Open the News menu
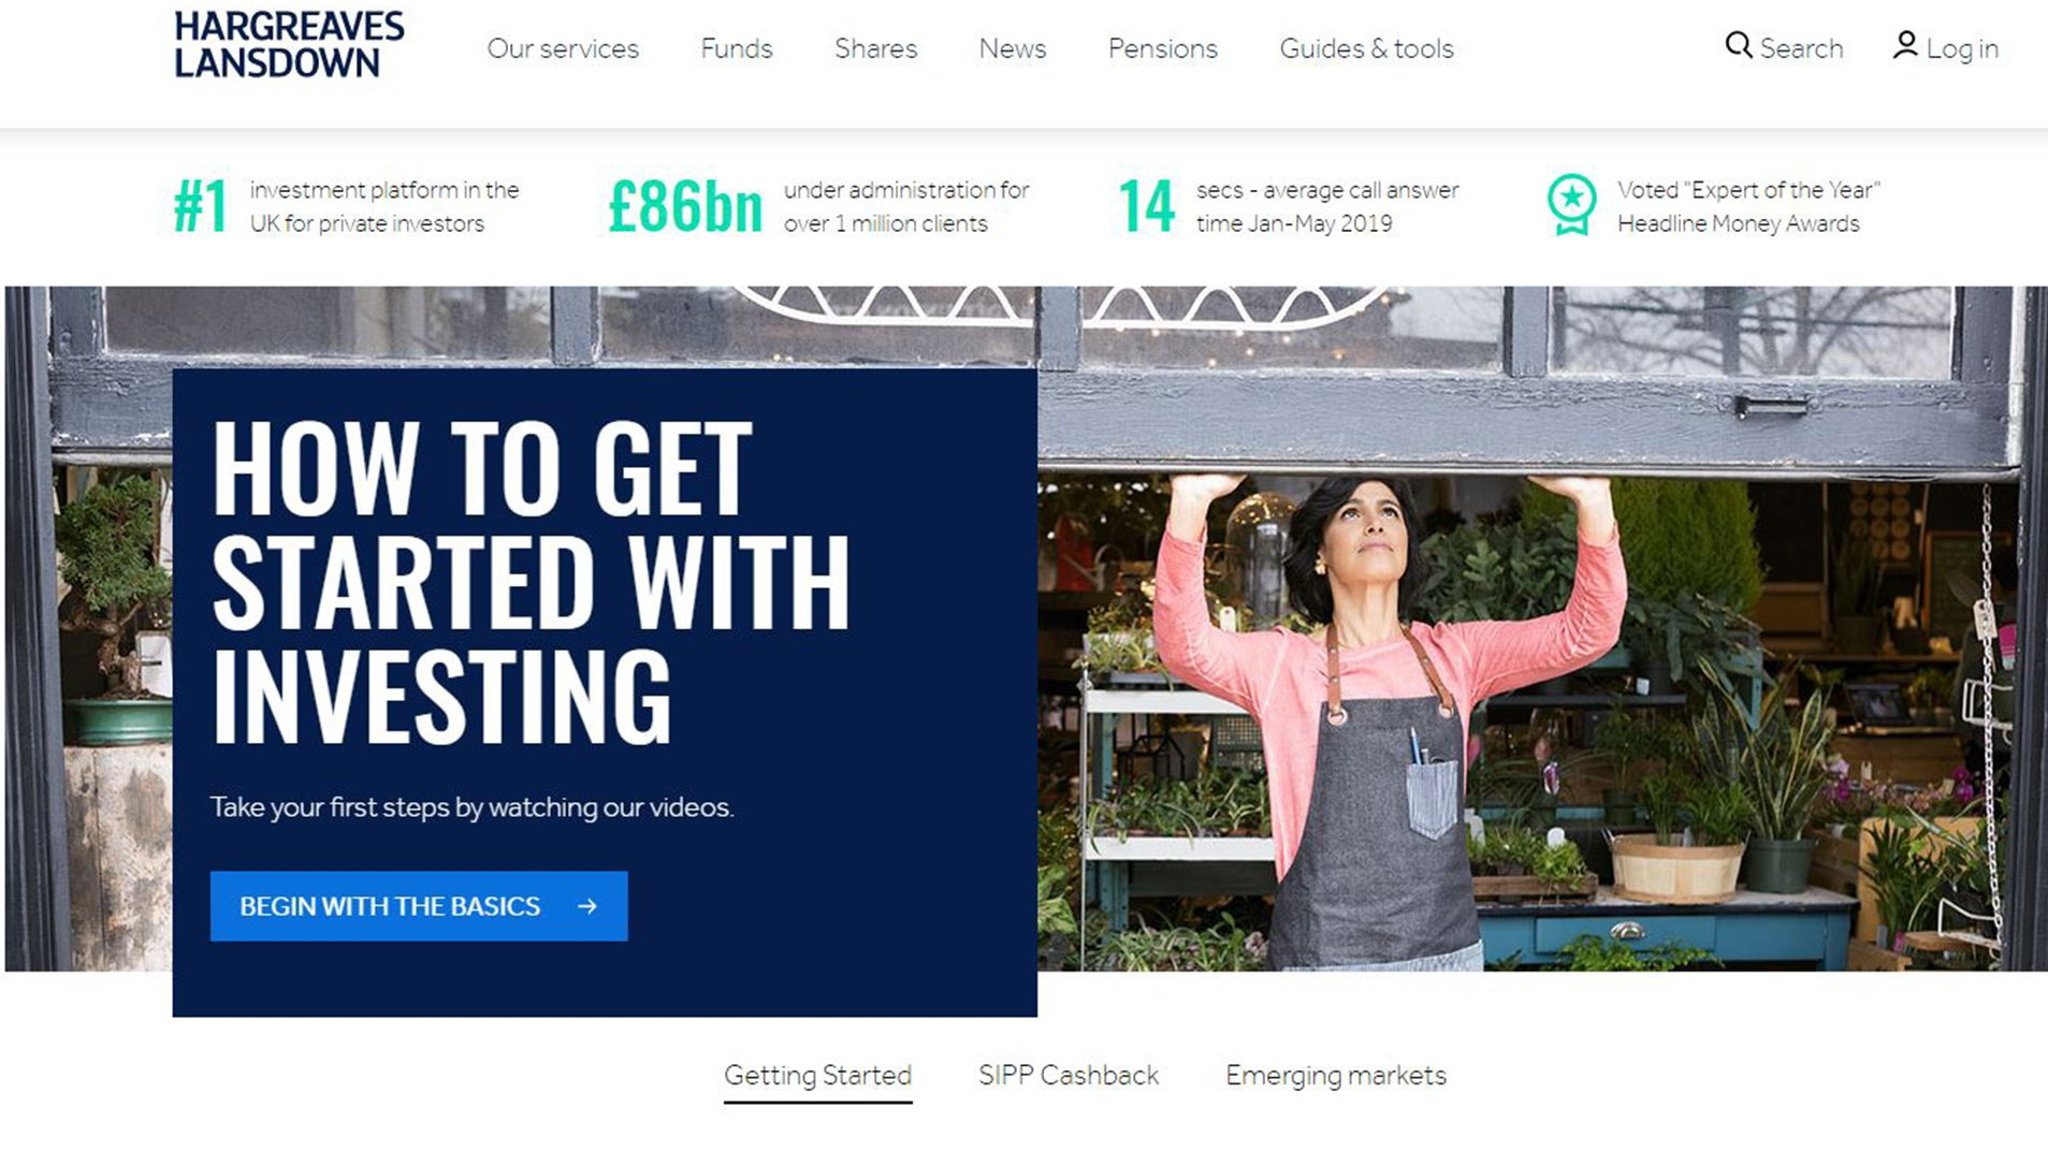The height and width of the screenshot is (1152, 2048). coord(1012,48)
